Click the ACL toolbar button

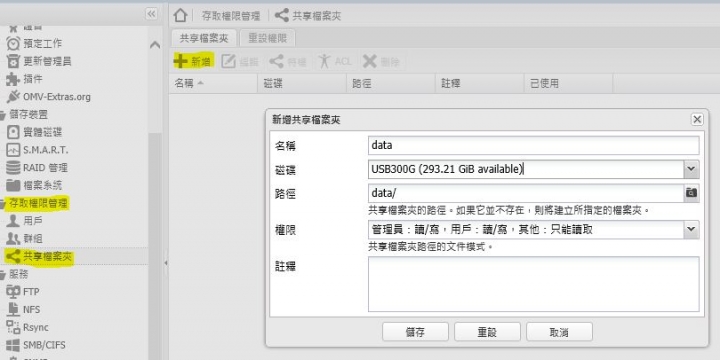click(x=335, y=62)
